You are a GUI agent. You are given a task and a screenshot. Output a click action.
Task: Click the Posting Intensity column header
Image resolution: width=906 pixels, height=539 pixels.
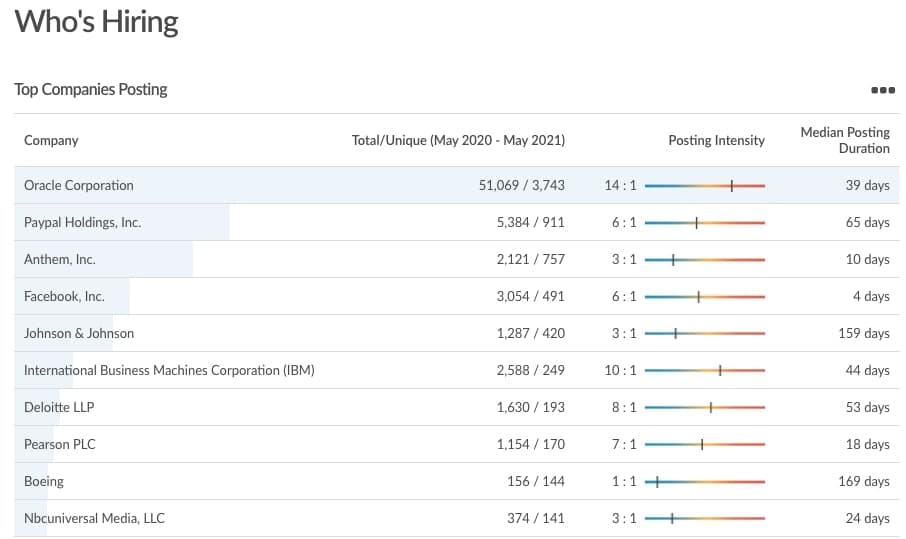pos(716,140)
